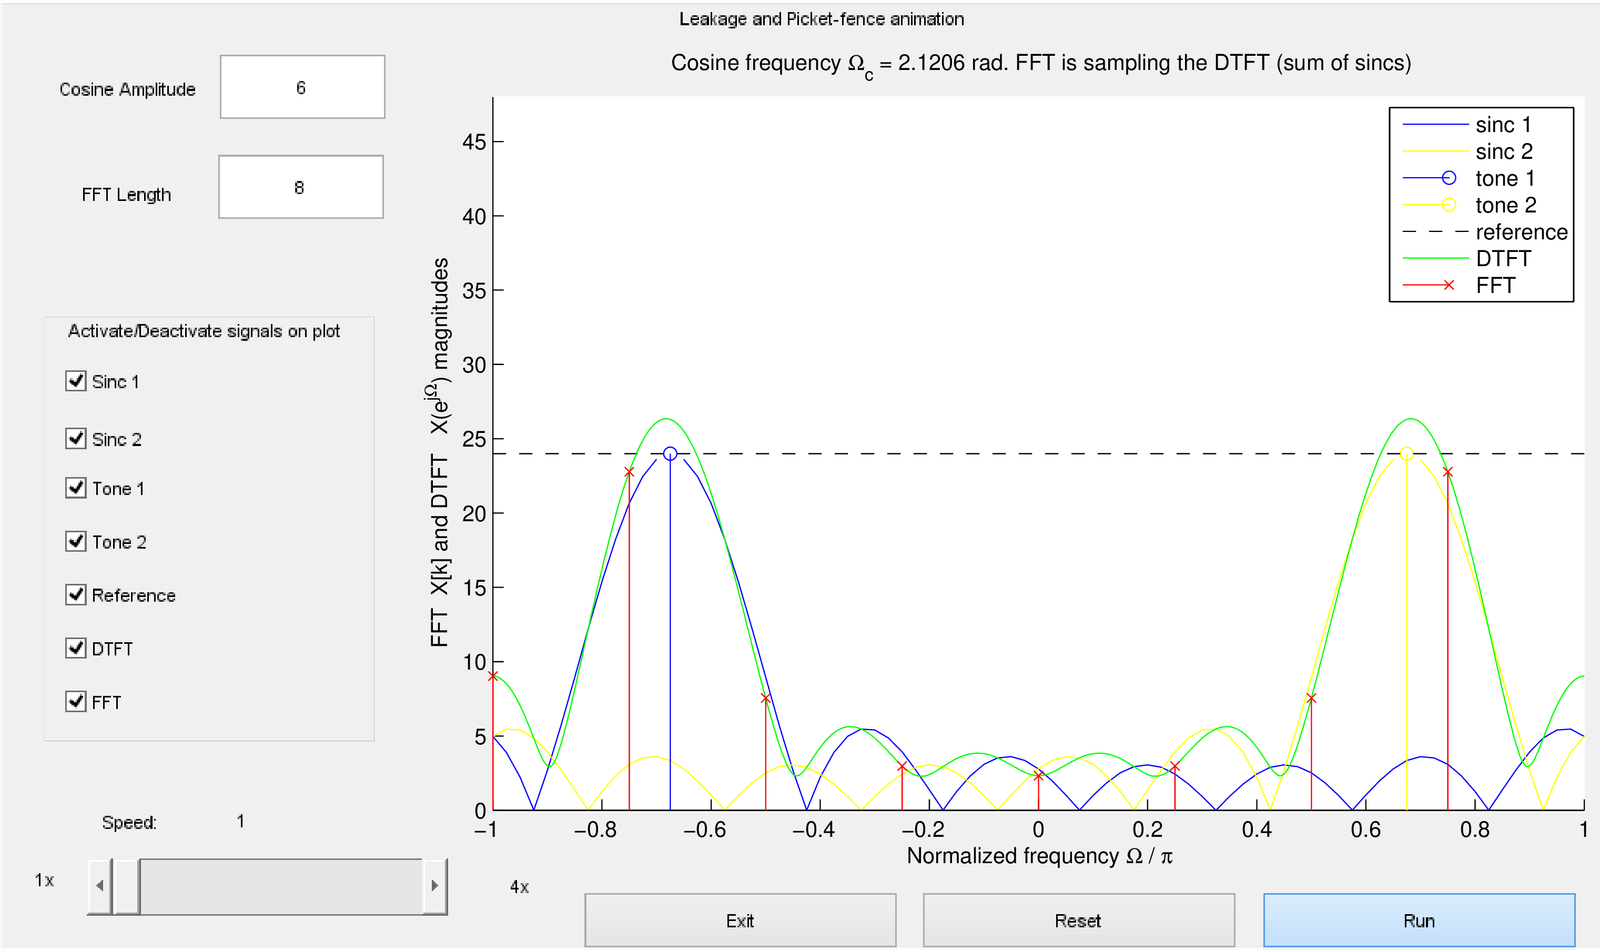Toggle the FFT checkbox
This screenshot has height=951, width=1600.
click(76, 701)
